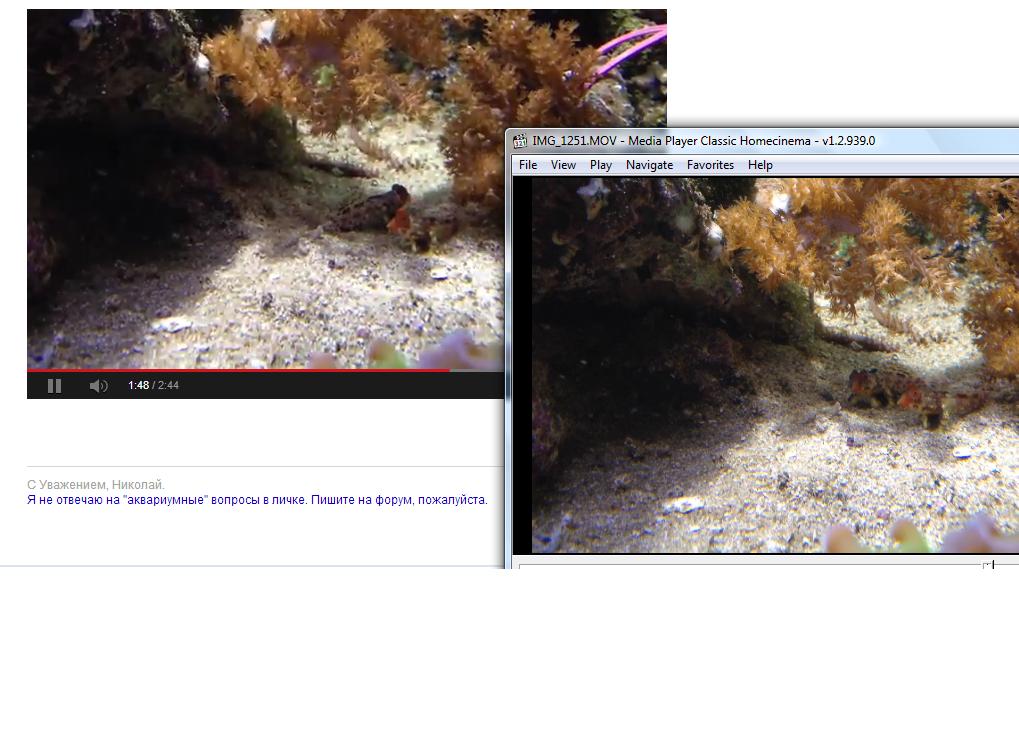
Task: Click the 'С Уважением, Николай.' text
Action: tap(96, 485)
